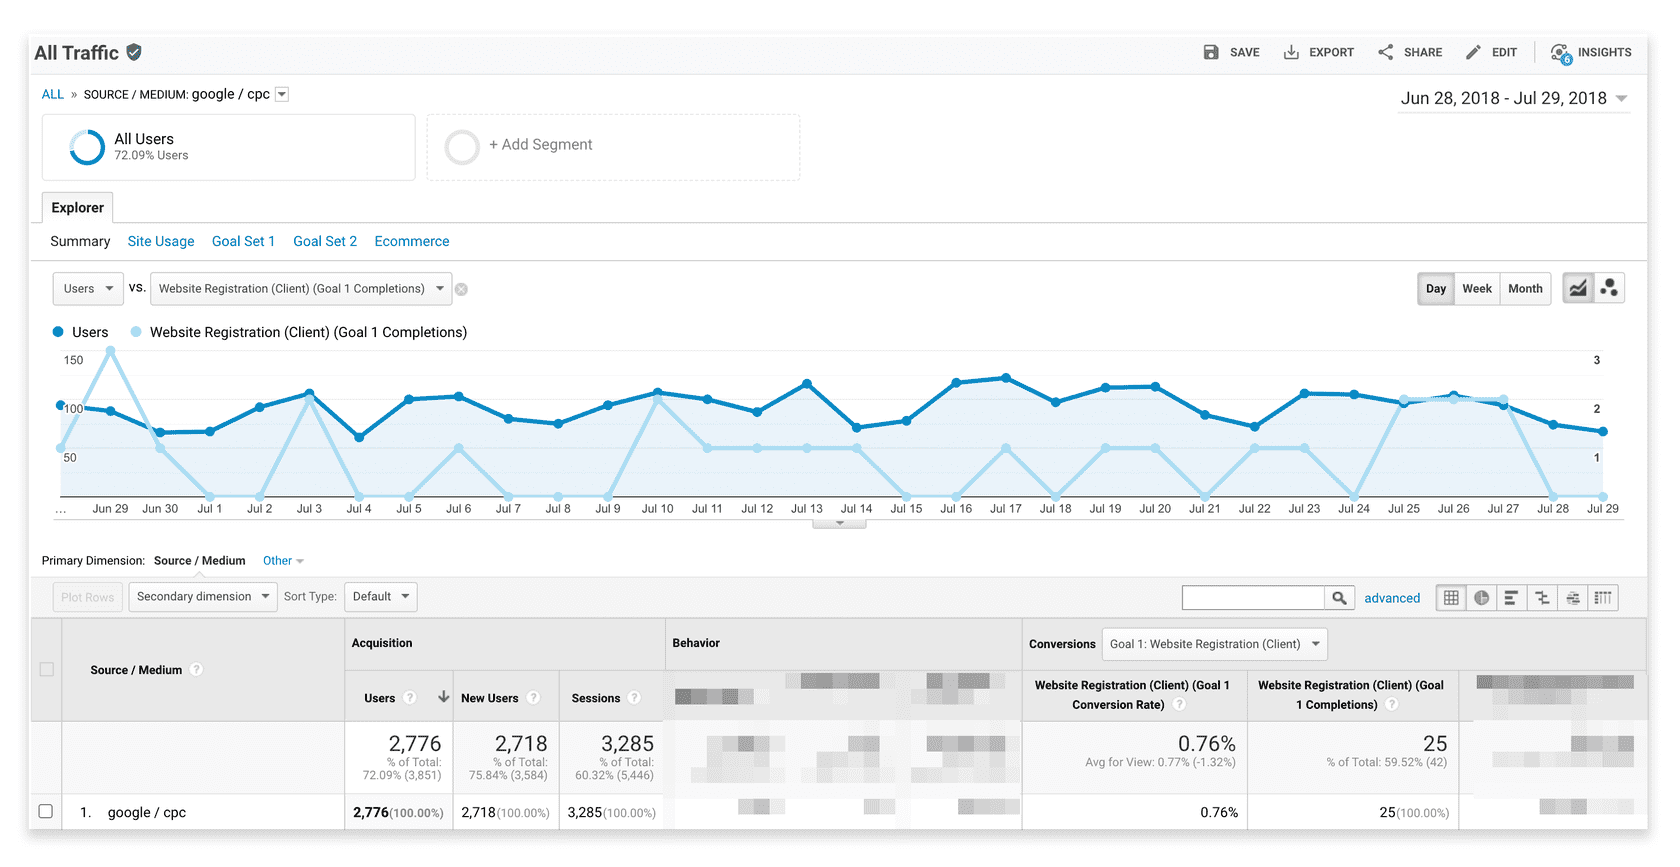
Task: Click the Users legend blue dot
Action: (x=58, y=332)
